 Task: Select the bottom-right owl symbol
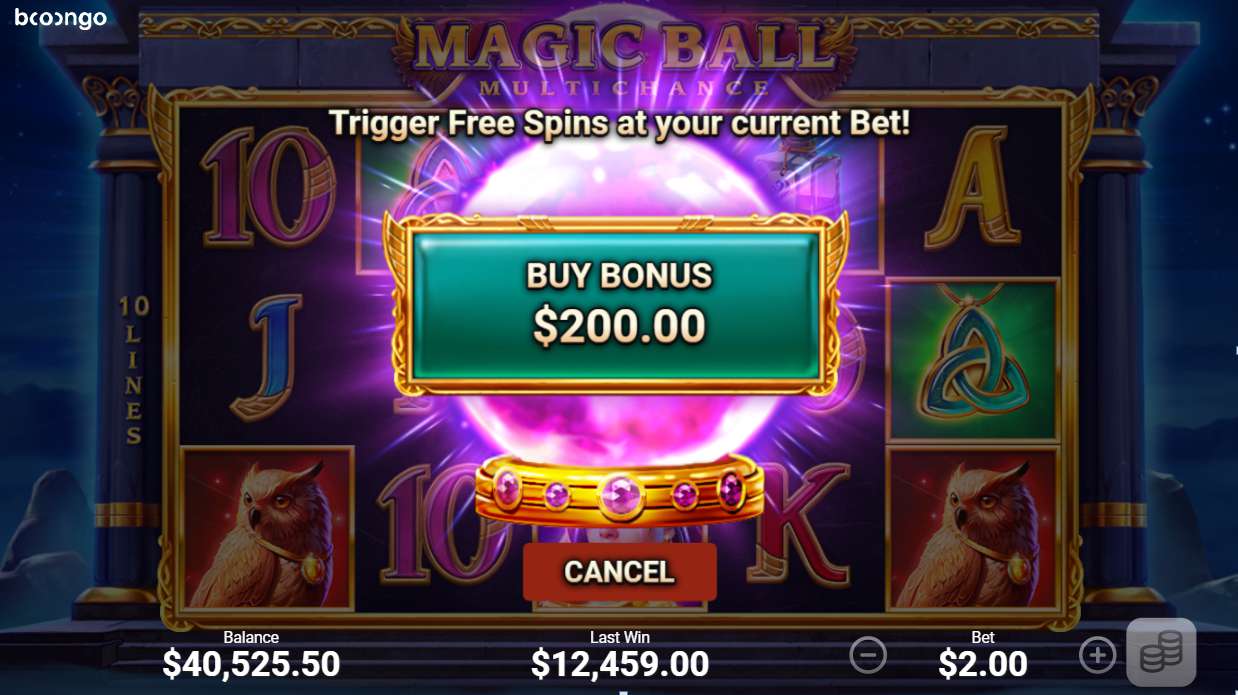973,528
